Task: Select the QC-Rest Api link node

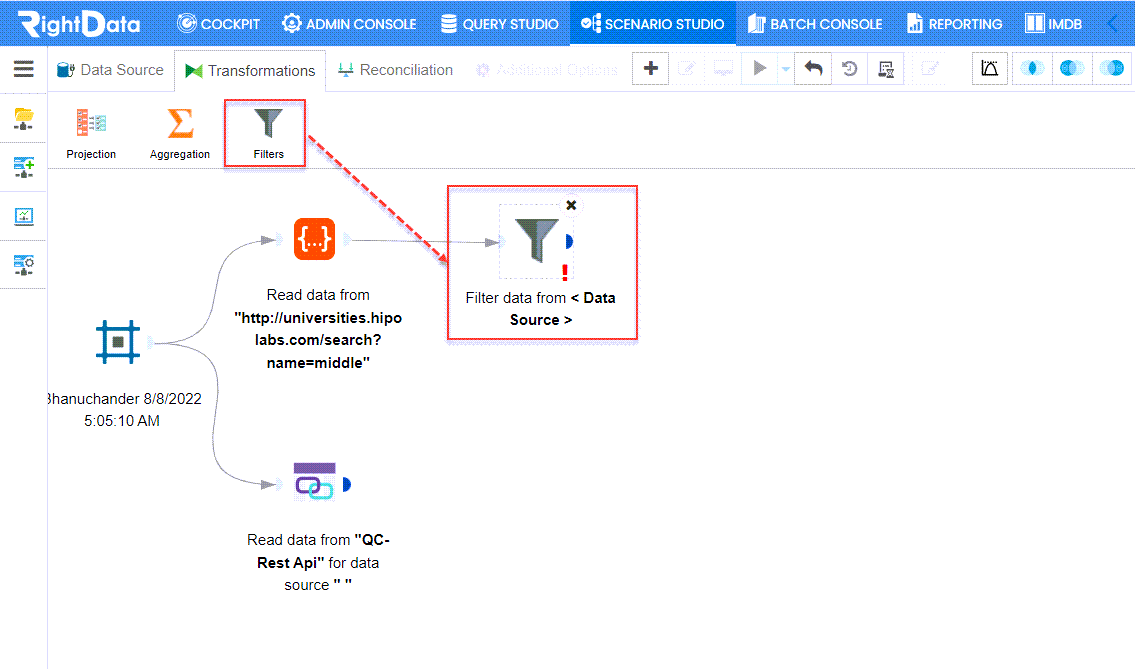Action: (x=314, y=482)
